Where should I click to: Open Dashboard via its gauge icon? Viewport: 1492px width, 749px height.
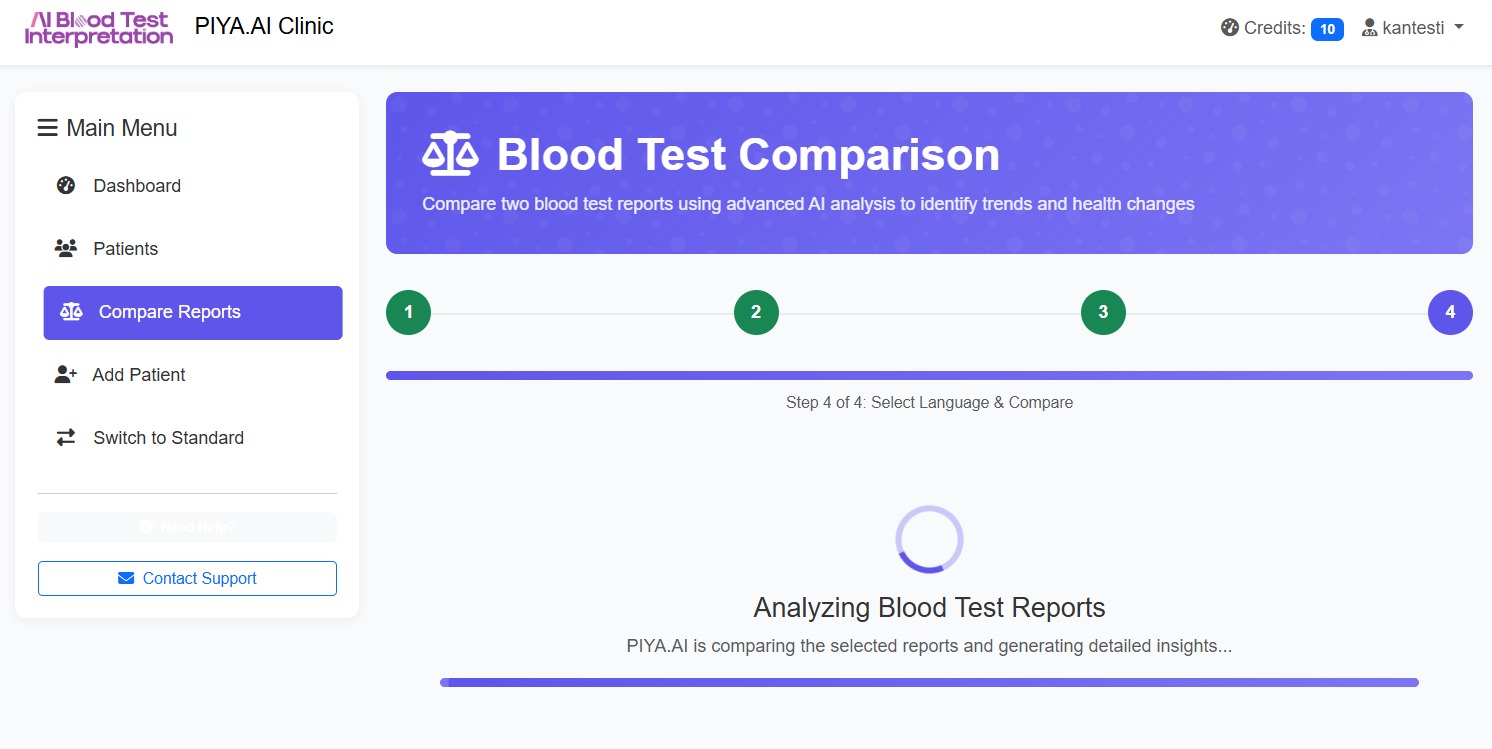66,186
